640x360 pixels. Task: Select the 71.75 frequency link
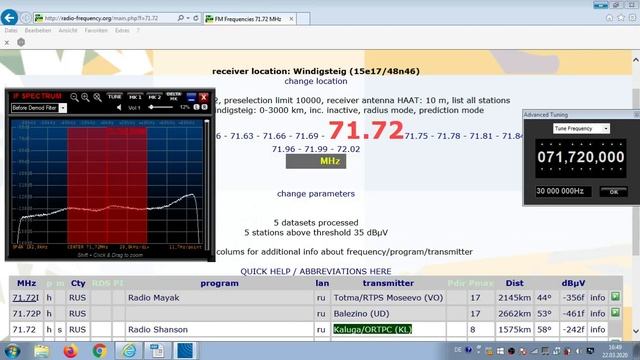coord(416,136)
